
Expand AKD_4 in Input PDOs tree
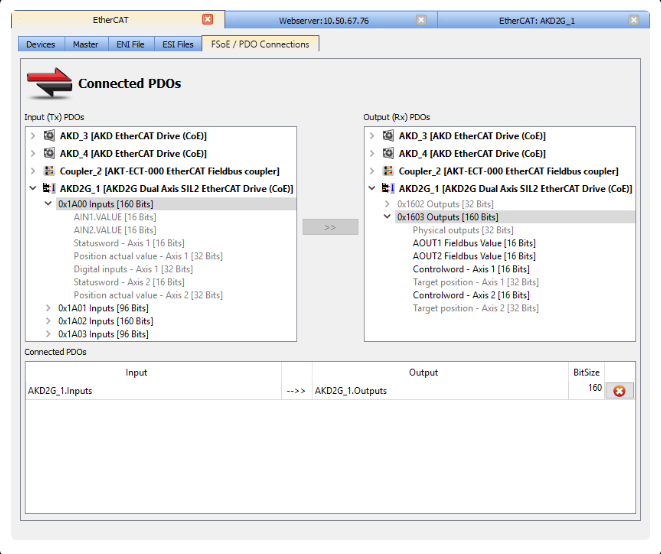click(x=33, y=153)
